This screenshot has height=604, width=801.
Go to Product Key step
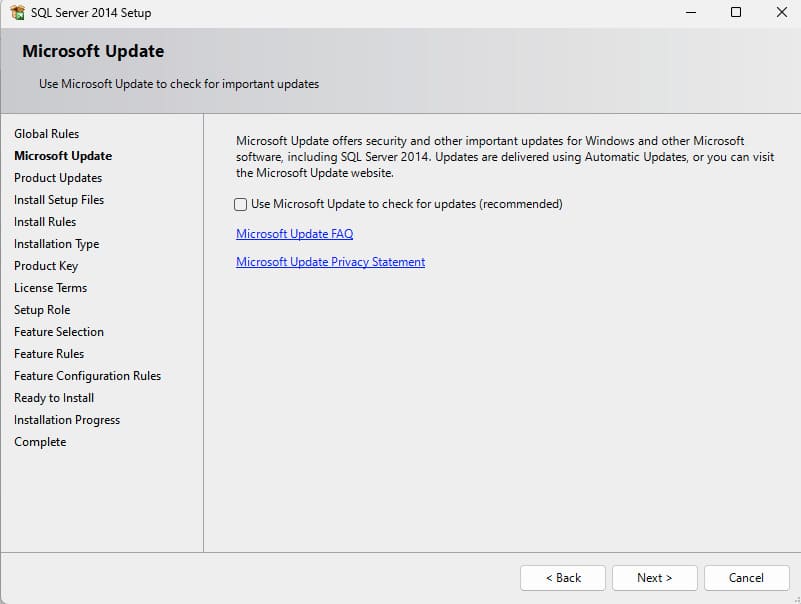(46, 266)
